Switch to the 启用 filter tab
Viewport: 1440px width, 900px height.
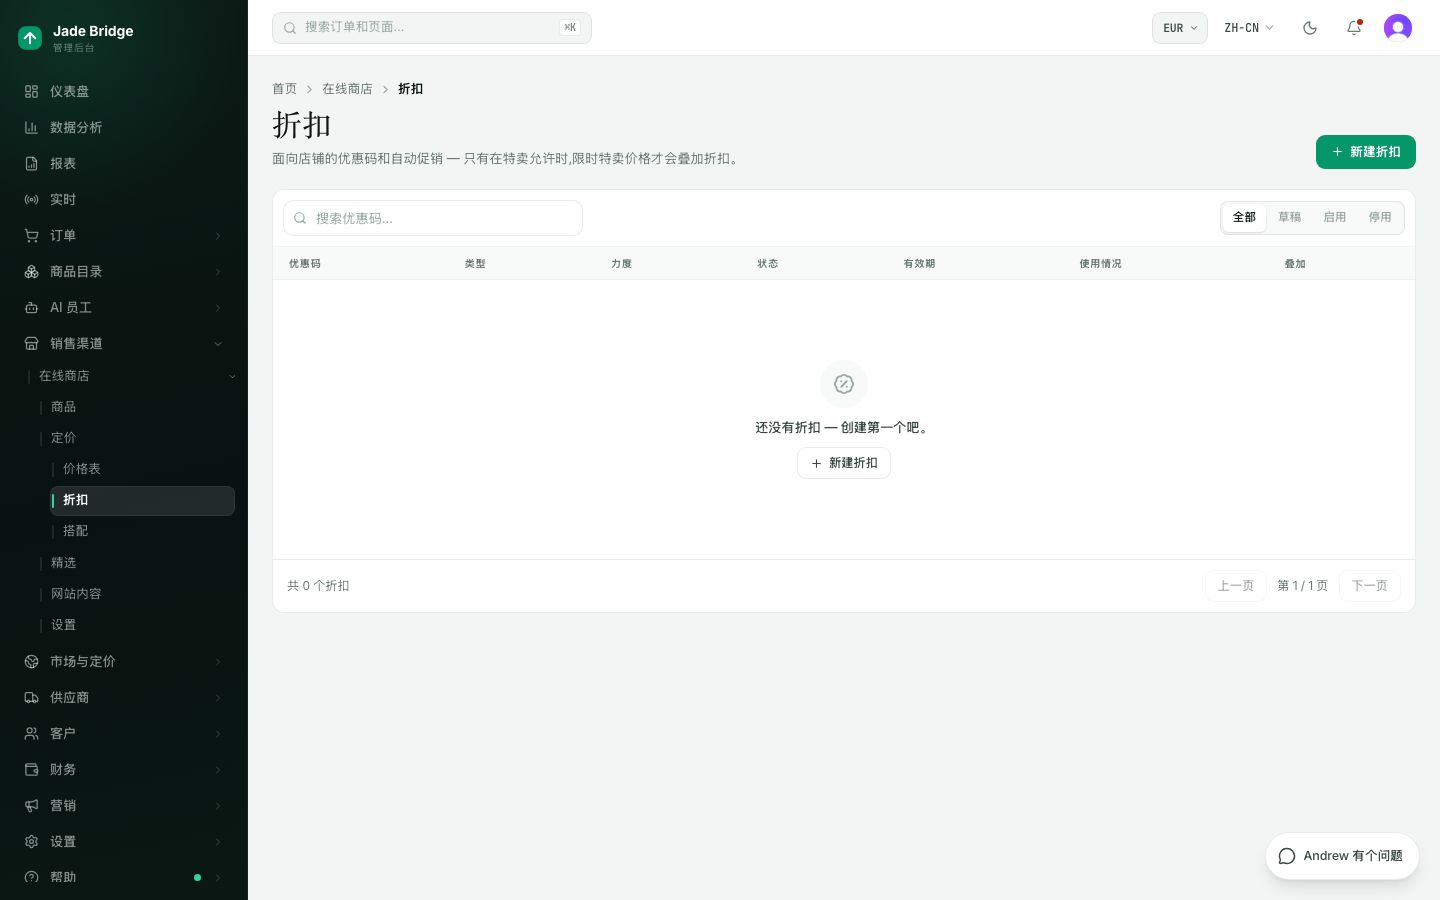(x=1335, y=217)
